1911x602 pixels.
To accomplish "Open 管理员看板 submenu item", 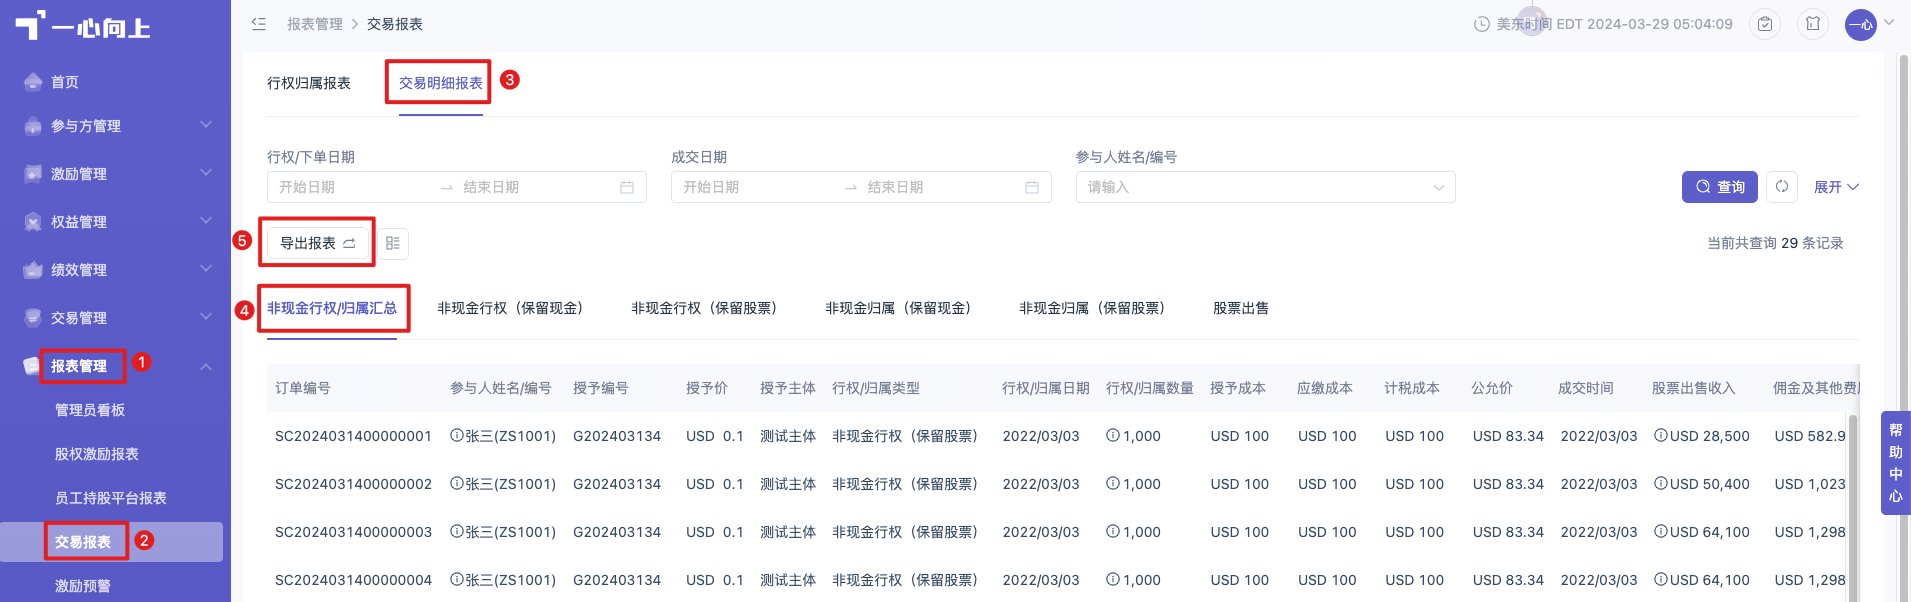I will pyautogui.click(x=90, y=410).
